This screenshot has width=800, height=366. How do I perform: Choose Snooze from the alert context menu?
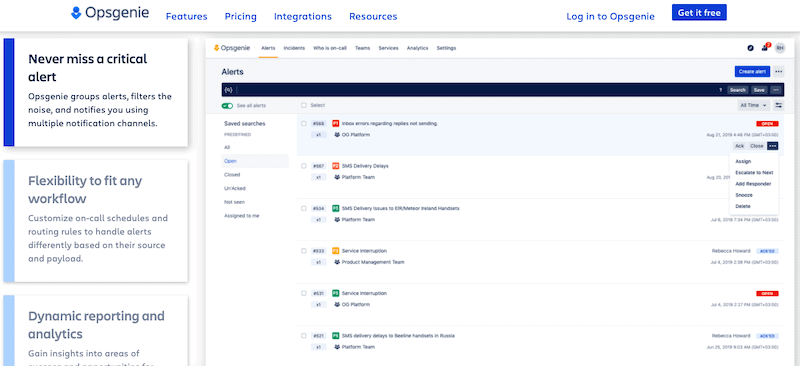click(743, 195)
